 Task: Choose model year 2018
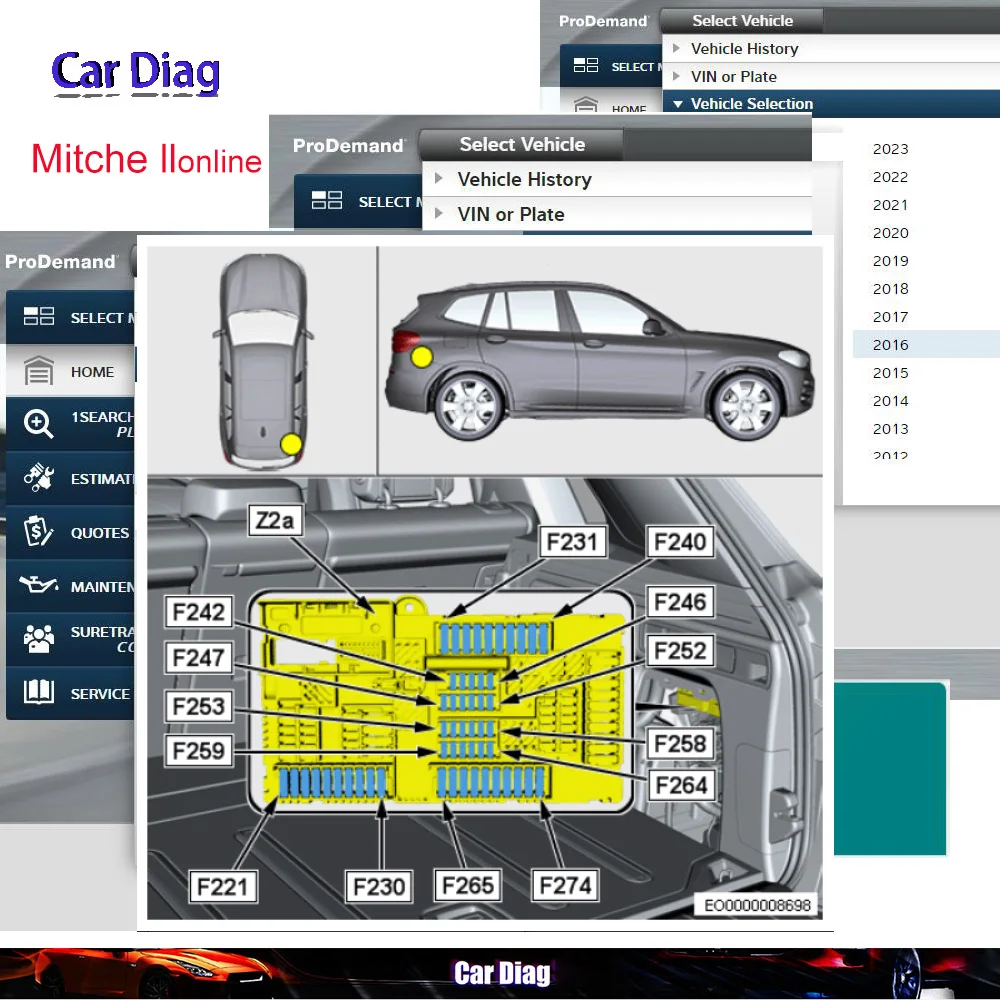coord(890,289)
